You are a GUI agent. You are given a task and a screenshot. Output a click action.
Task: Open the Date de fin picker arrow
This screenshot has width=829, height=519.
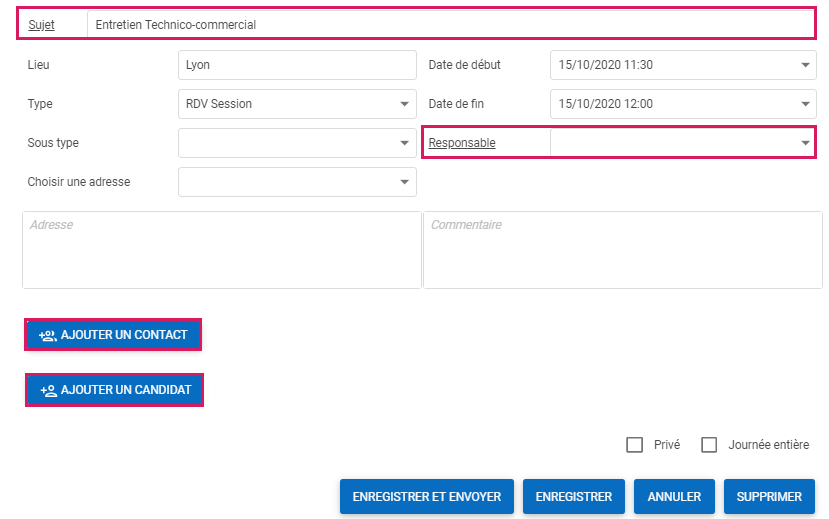click(x=806, y=104)
